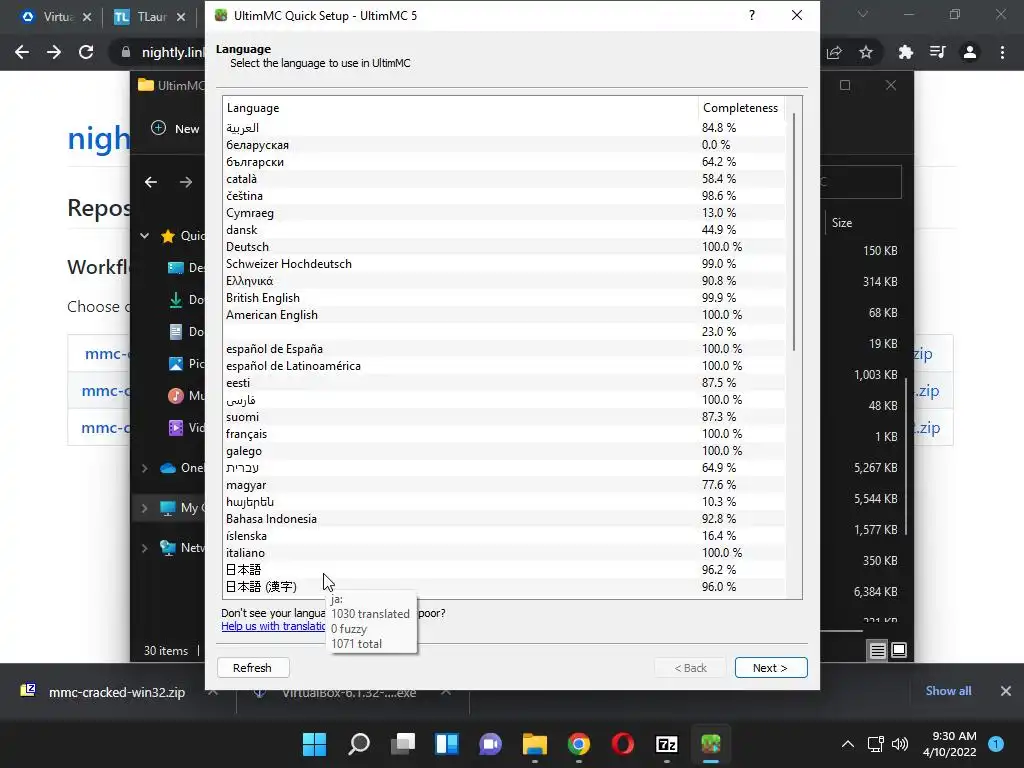Open File Explorer from the taskbar

(534, 744)
